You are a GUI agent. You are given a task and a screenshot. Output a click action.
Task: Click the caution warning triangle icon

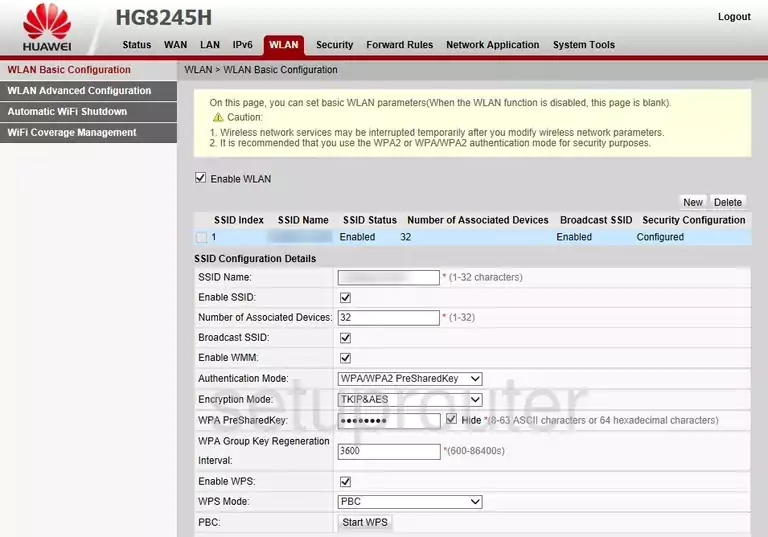(218, 118)
